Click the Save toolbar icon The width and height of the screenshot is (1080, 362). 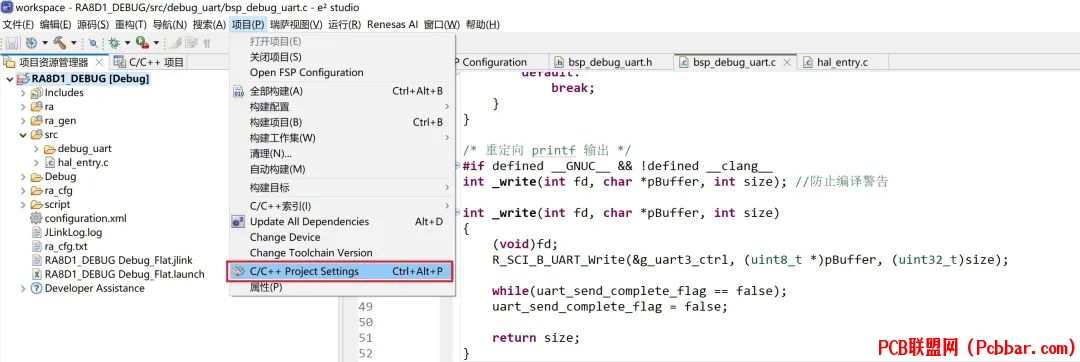[12, 43]
